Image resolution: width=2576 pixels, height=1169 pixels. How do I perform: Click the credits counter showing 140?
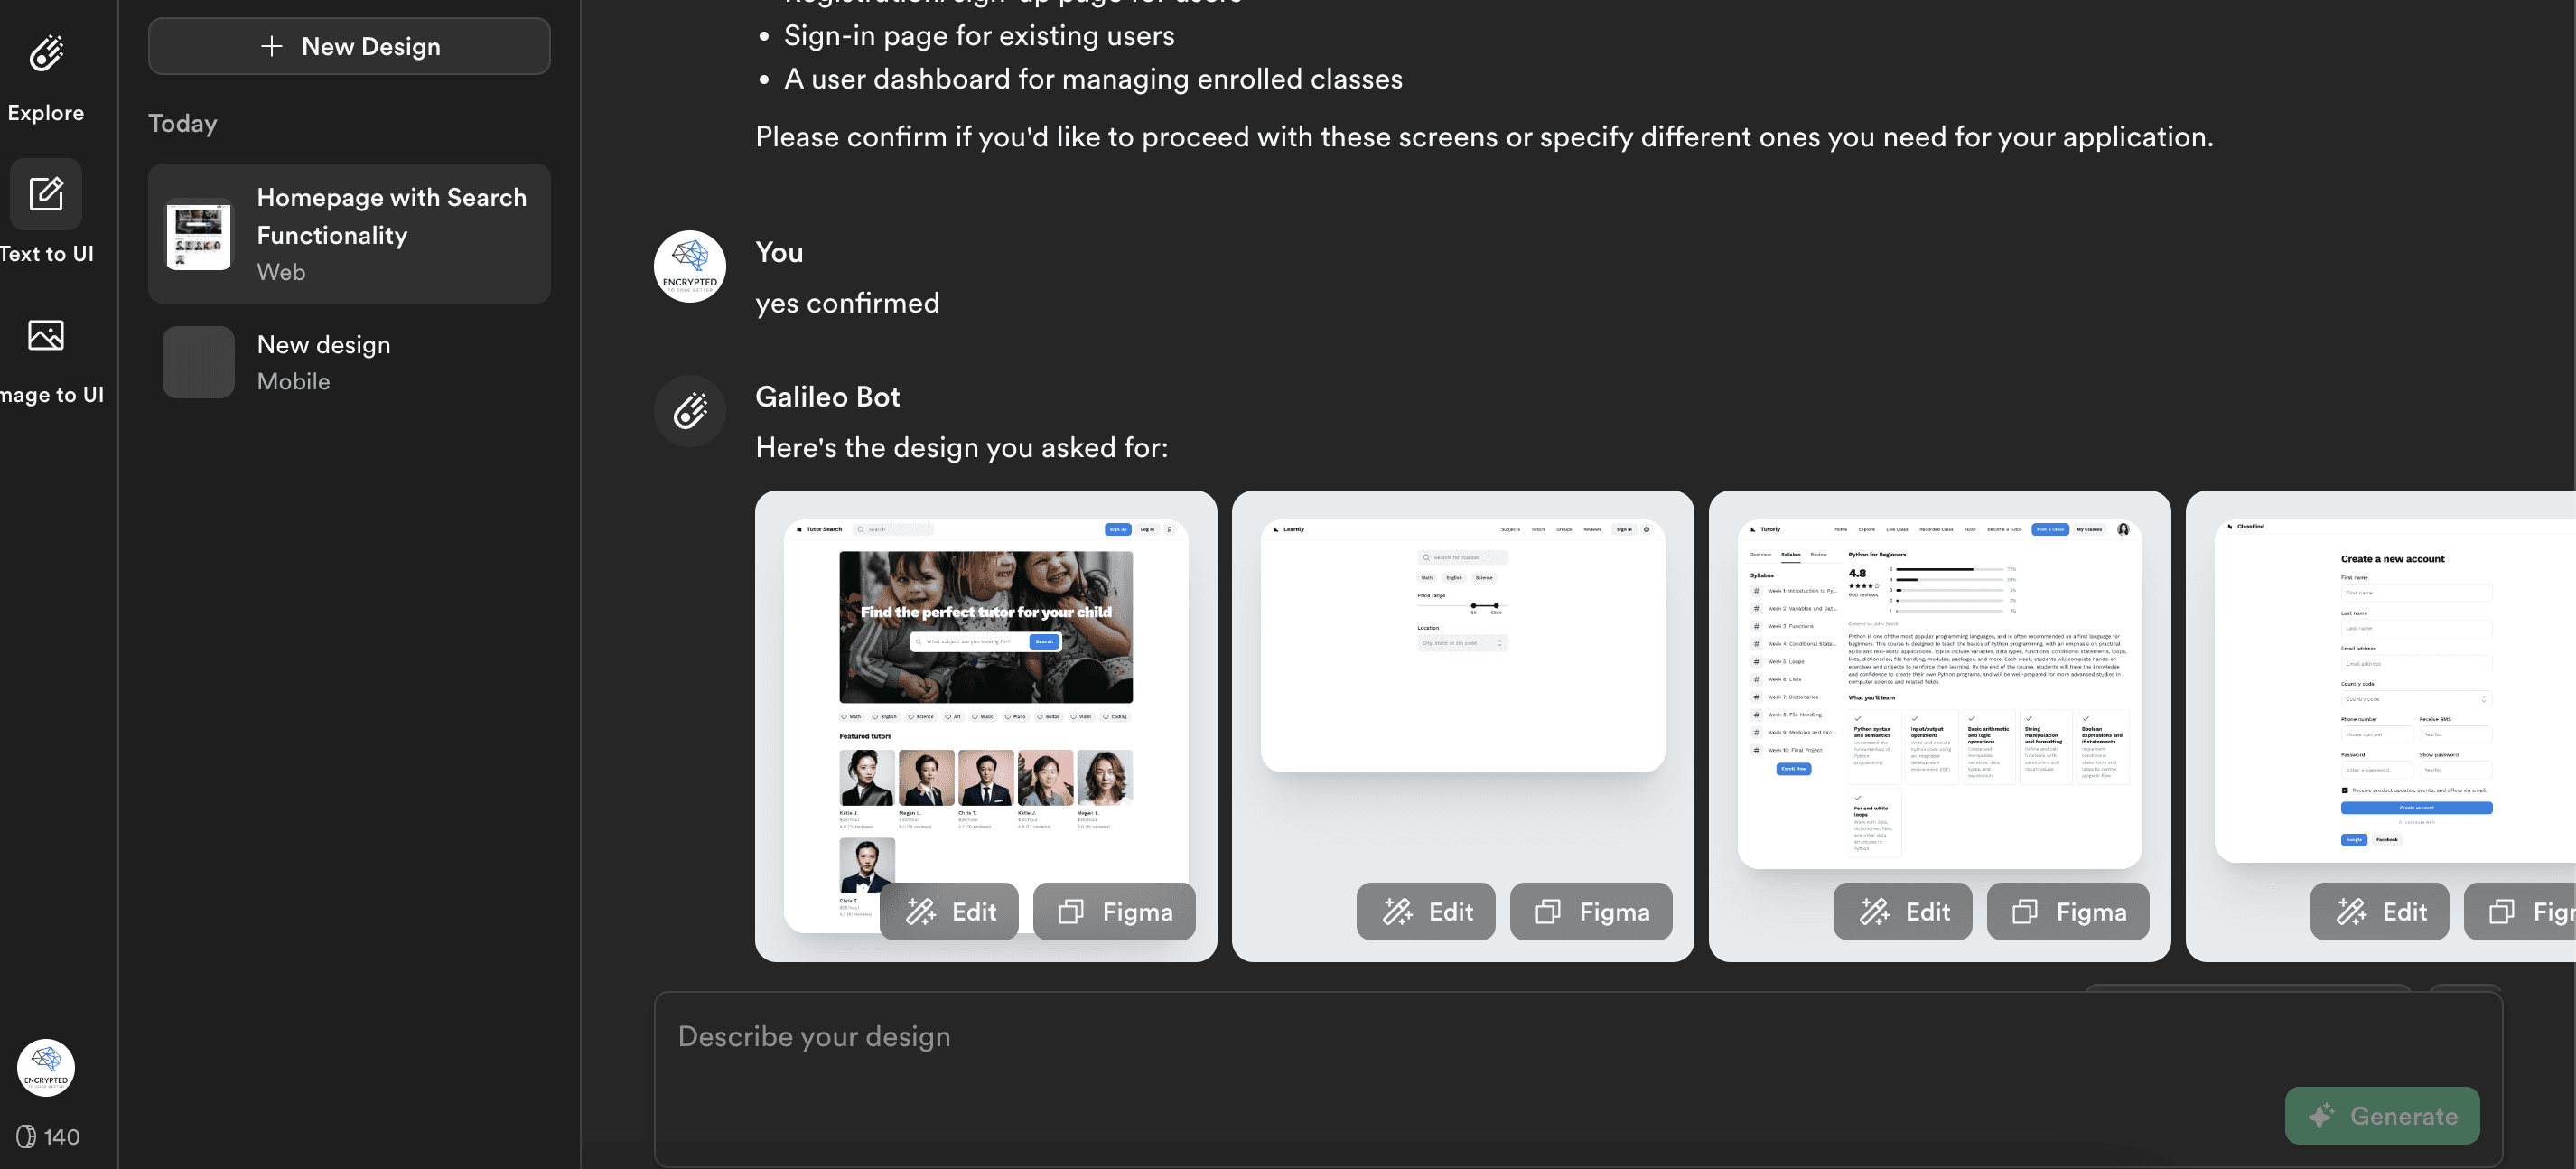[x=48, y=1137]
